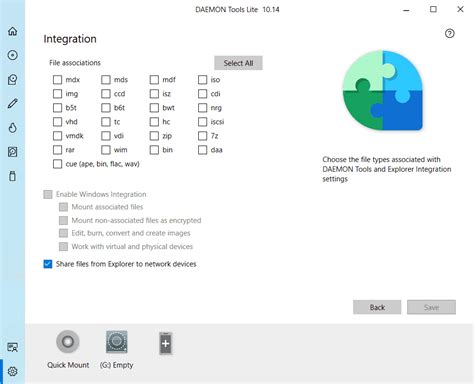Close the DAEMON Tools Lite window
Screen dimensions: 474x384
460,9
